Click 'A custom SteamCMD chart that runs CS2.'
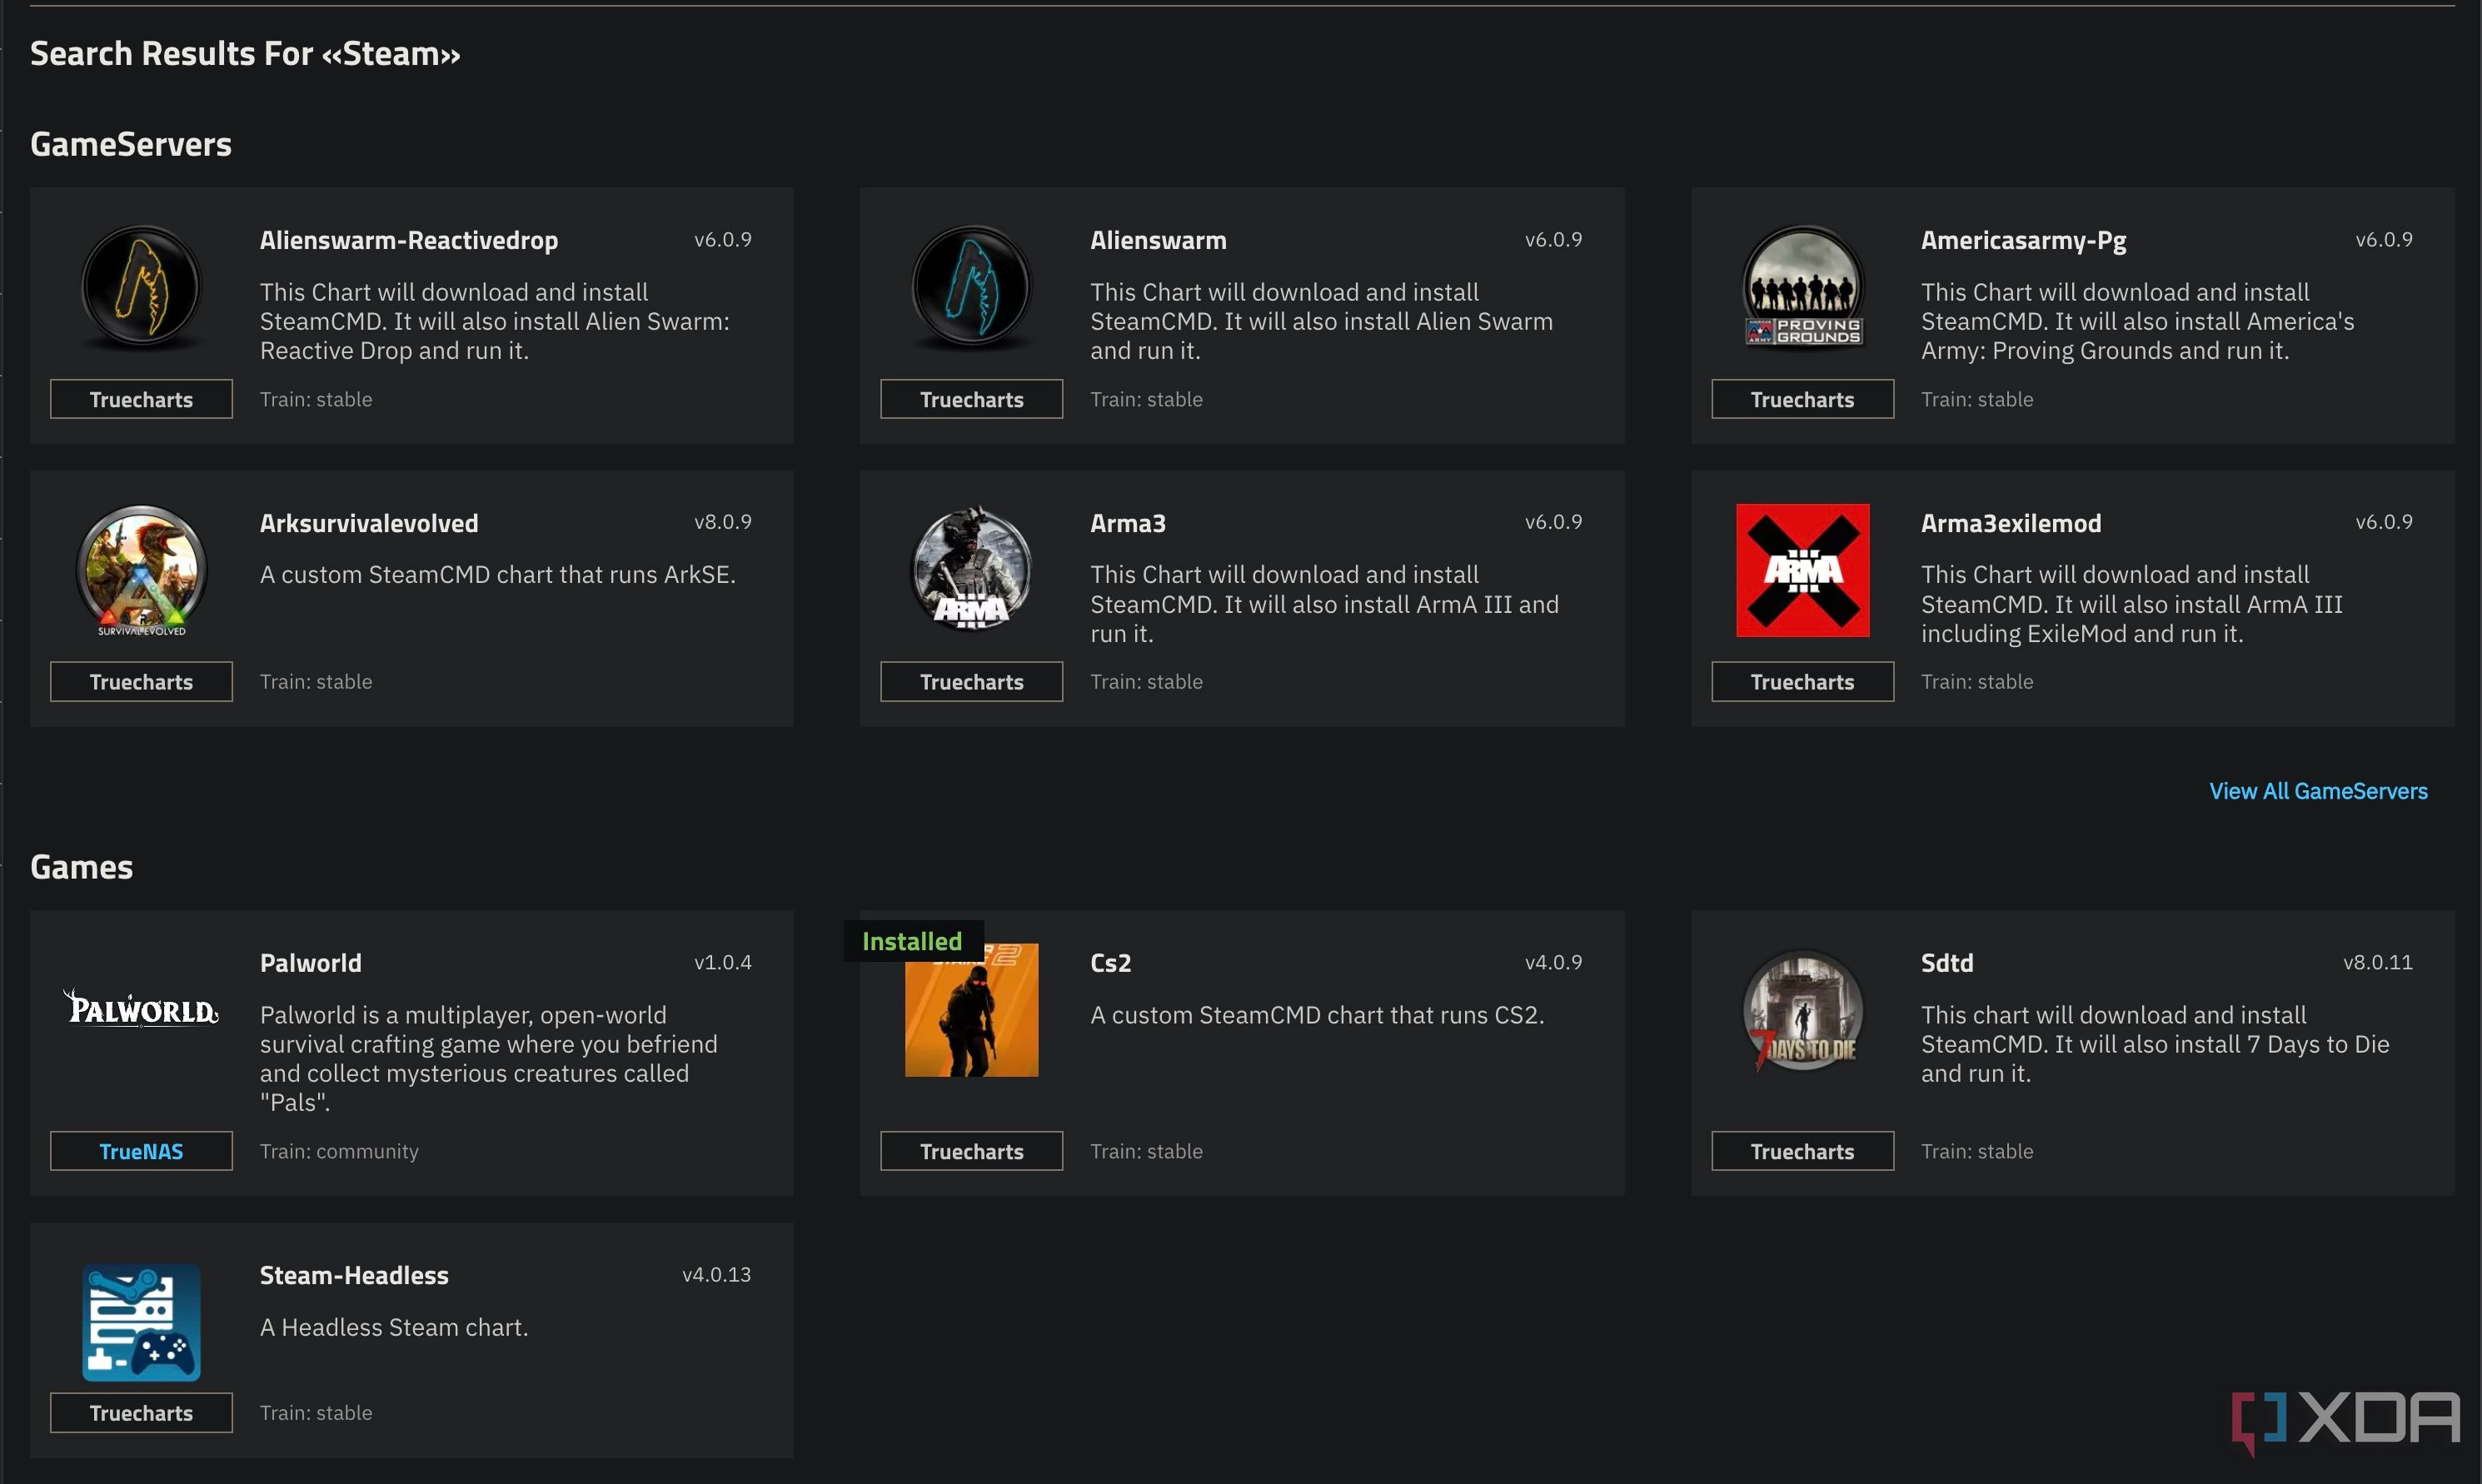2482x1484 pixels. coord(1317,1015)
